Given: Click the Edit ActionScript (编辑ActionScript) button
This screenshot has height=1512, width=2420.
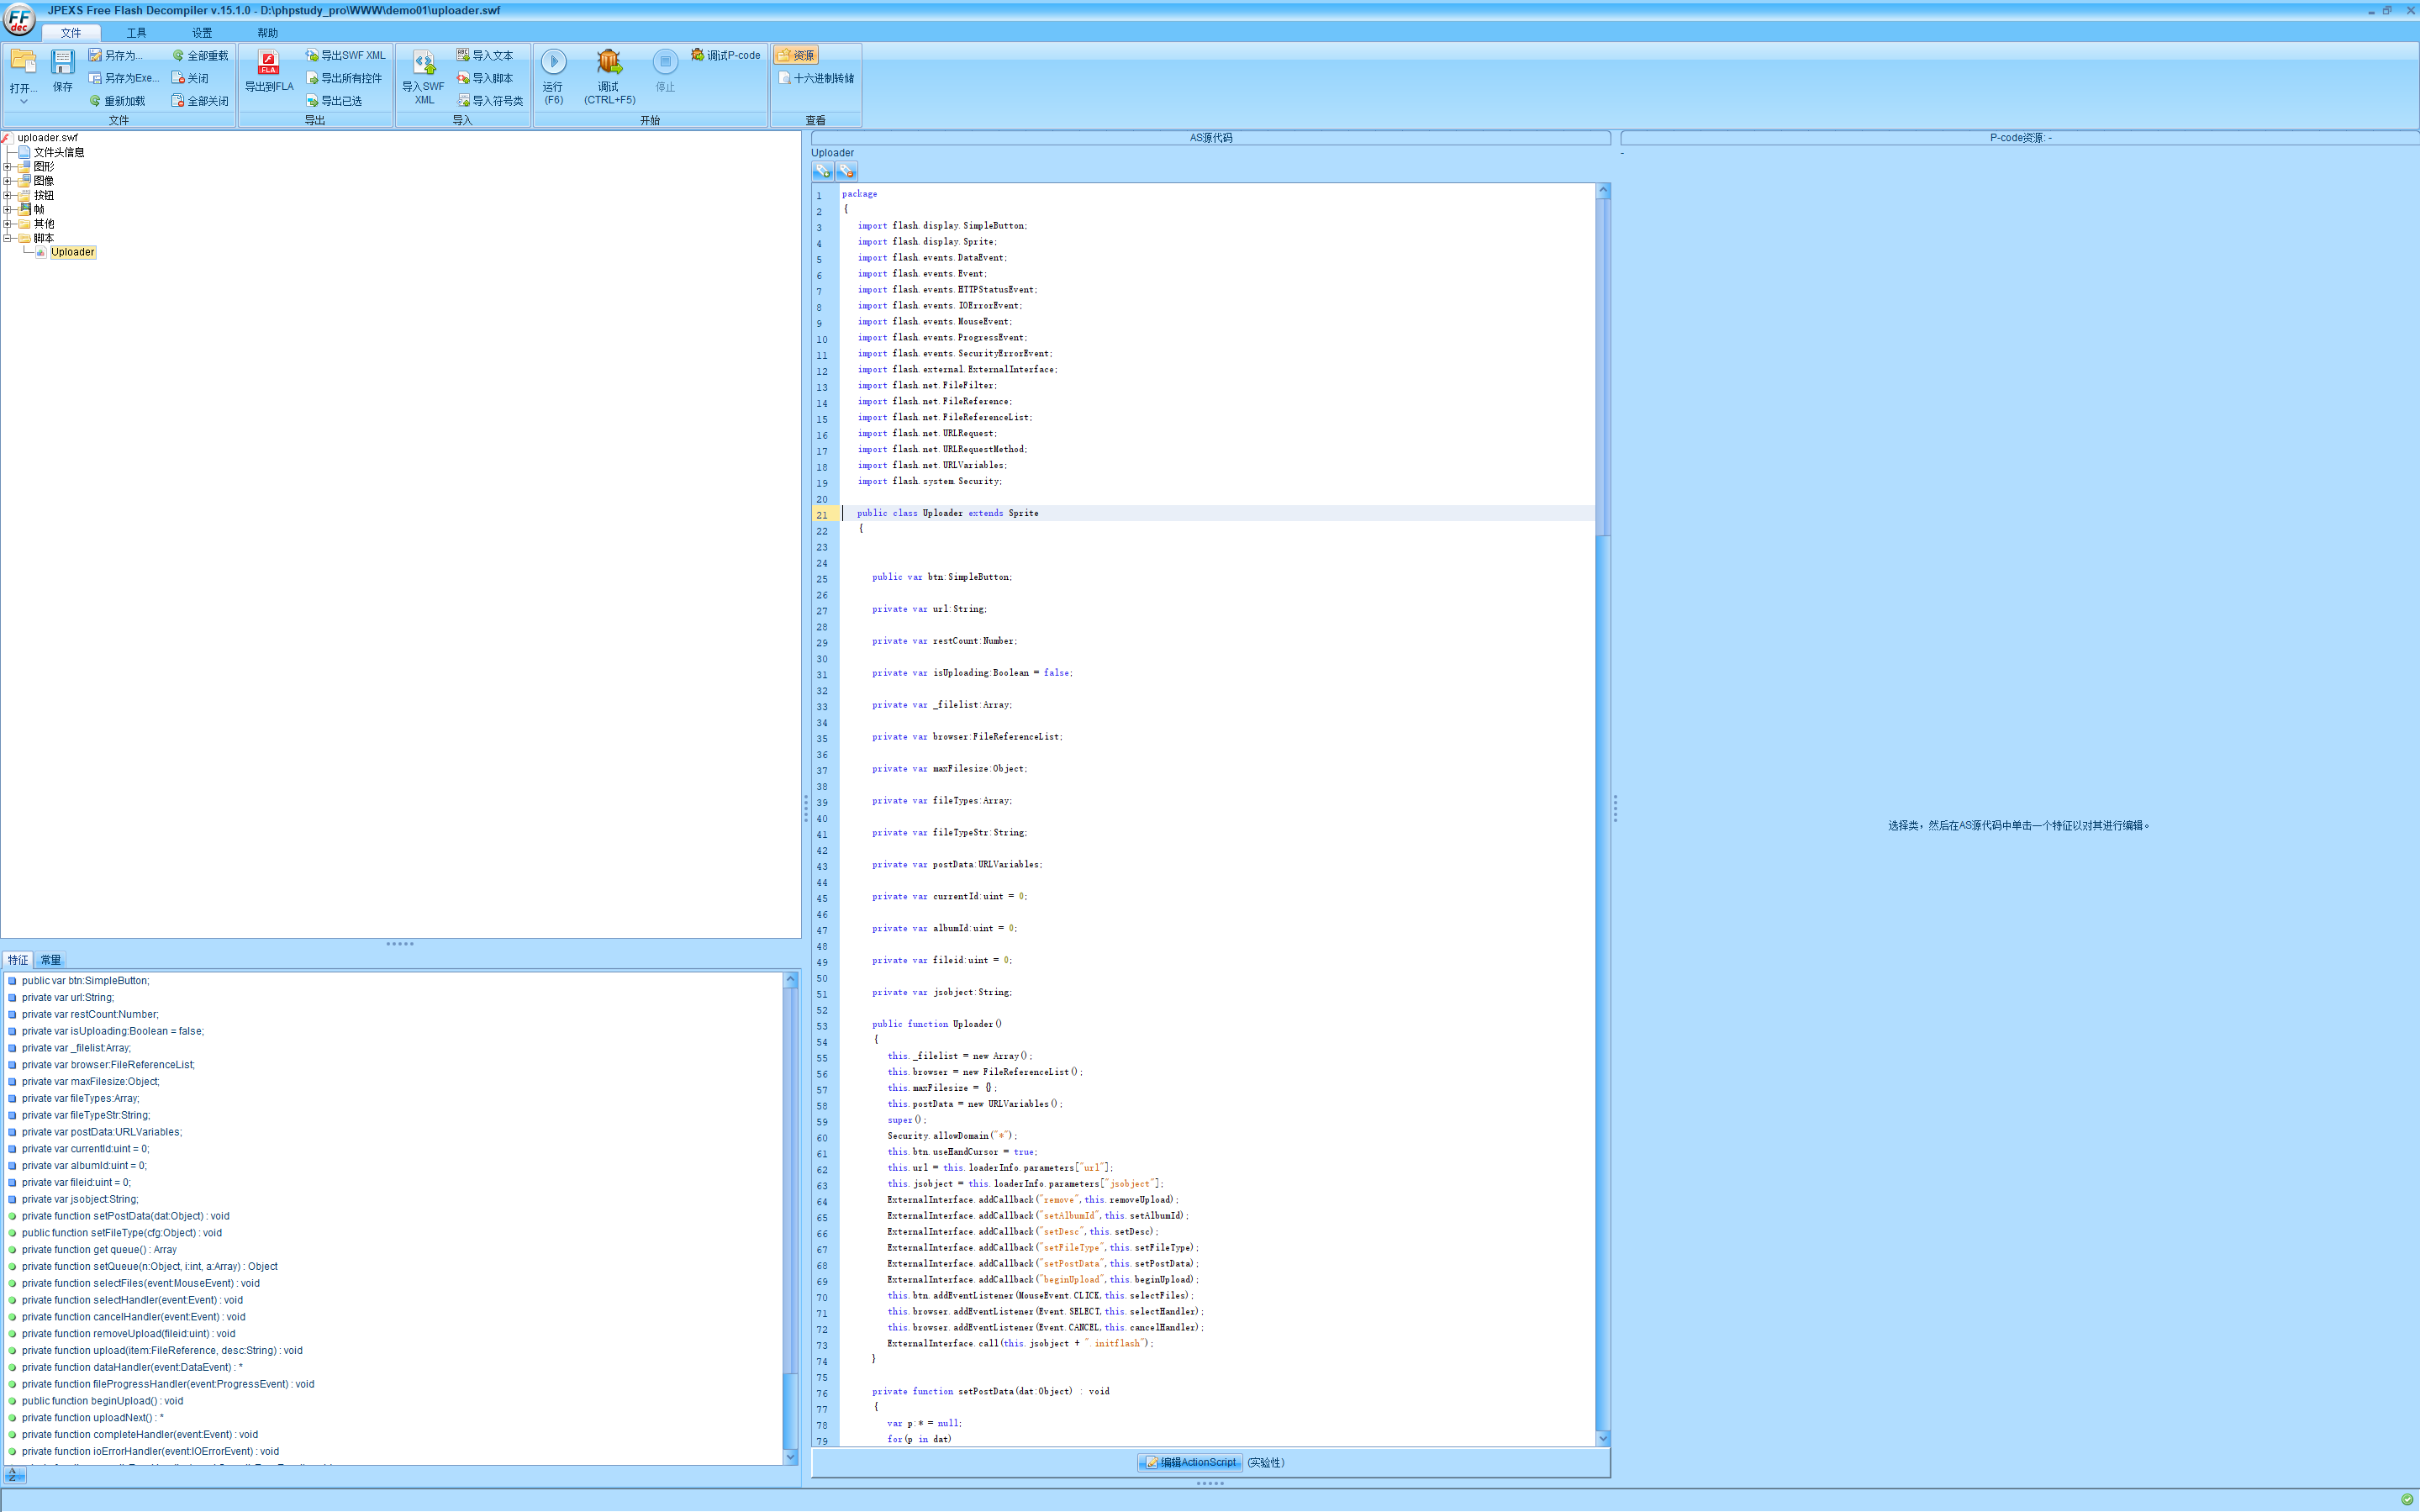Looking at the screenshot, I should pyautogui.click(x=1190, y=1462).
